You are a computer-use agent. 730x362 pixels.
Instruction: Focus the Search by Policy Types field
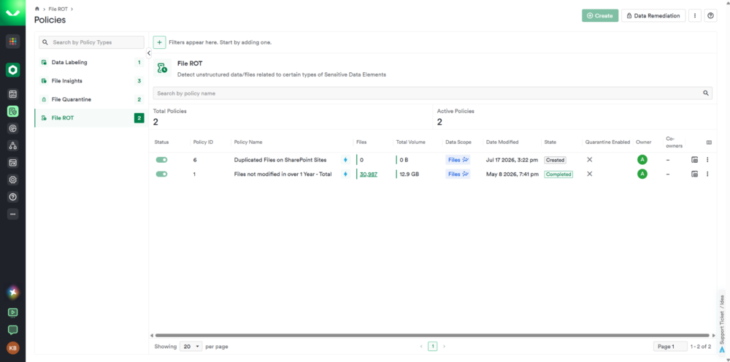[91, 42]
